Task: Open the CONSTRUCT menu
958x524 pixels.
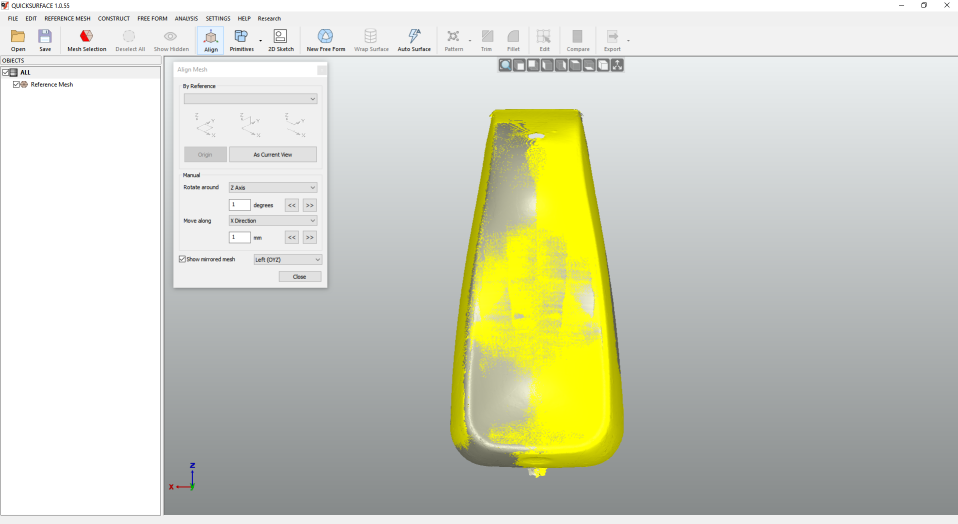Action: pyautogui.click(x=113, y=18)
